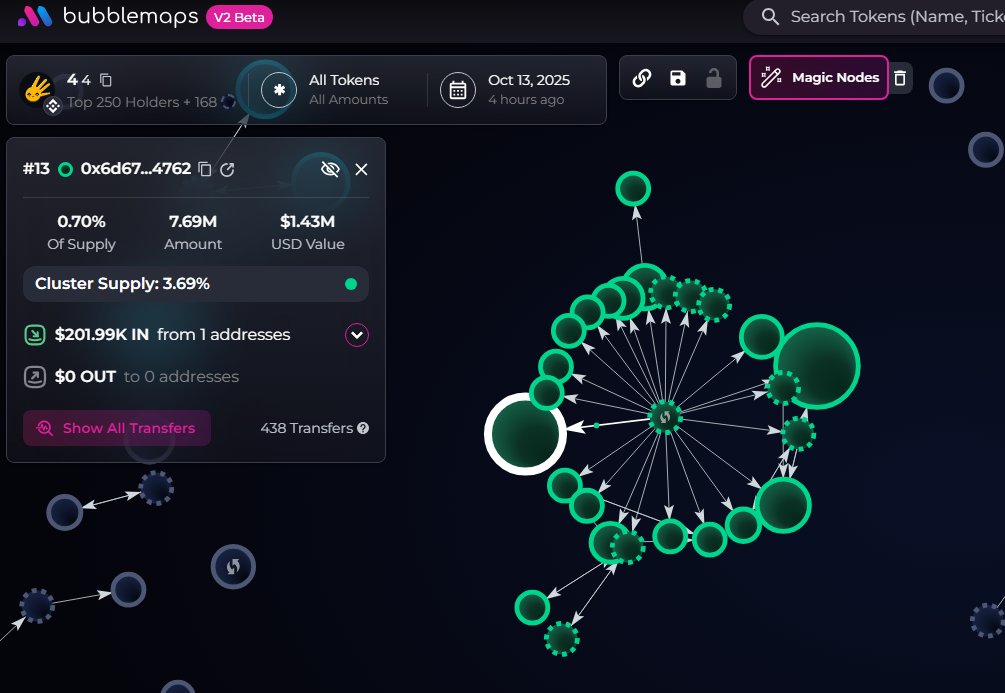Viewport: 1005px width, 693px height.
Task: Click the Cluster Supply: 3.69% bar
Action: pos(195,284)
